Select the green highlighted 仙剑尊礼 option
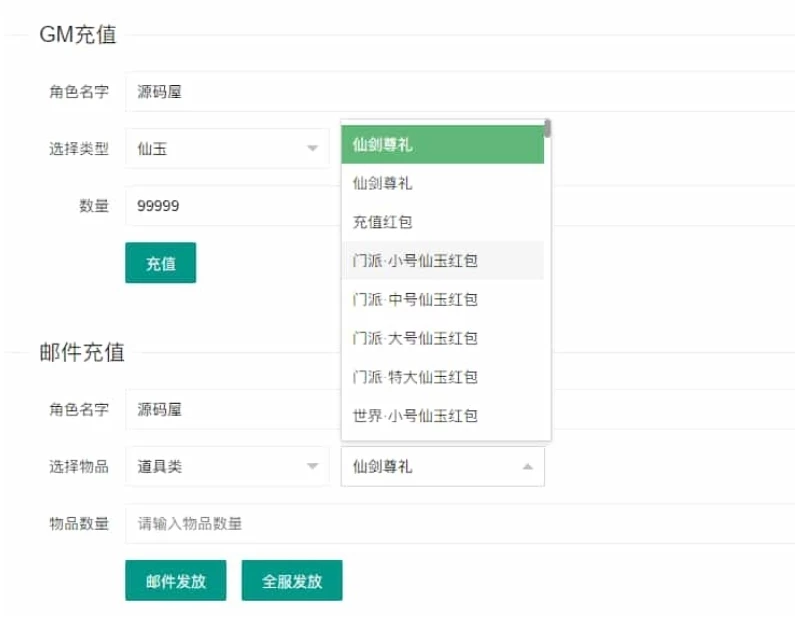The width and height of the screenshot is (795, 620). (442, 144)
